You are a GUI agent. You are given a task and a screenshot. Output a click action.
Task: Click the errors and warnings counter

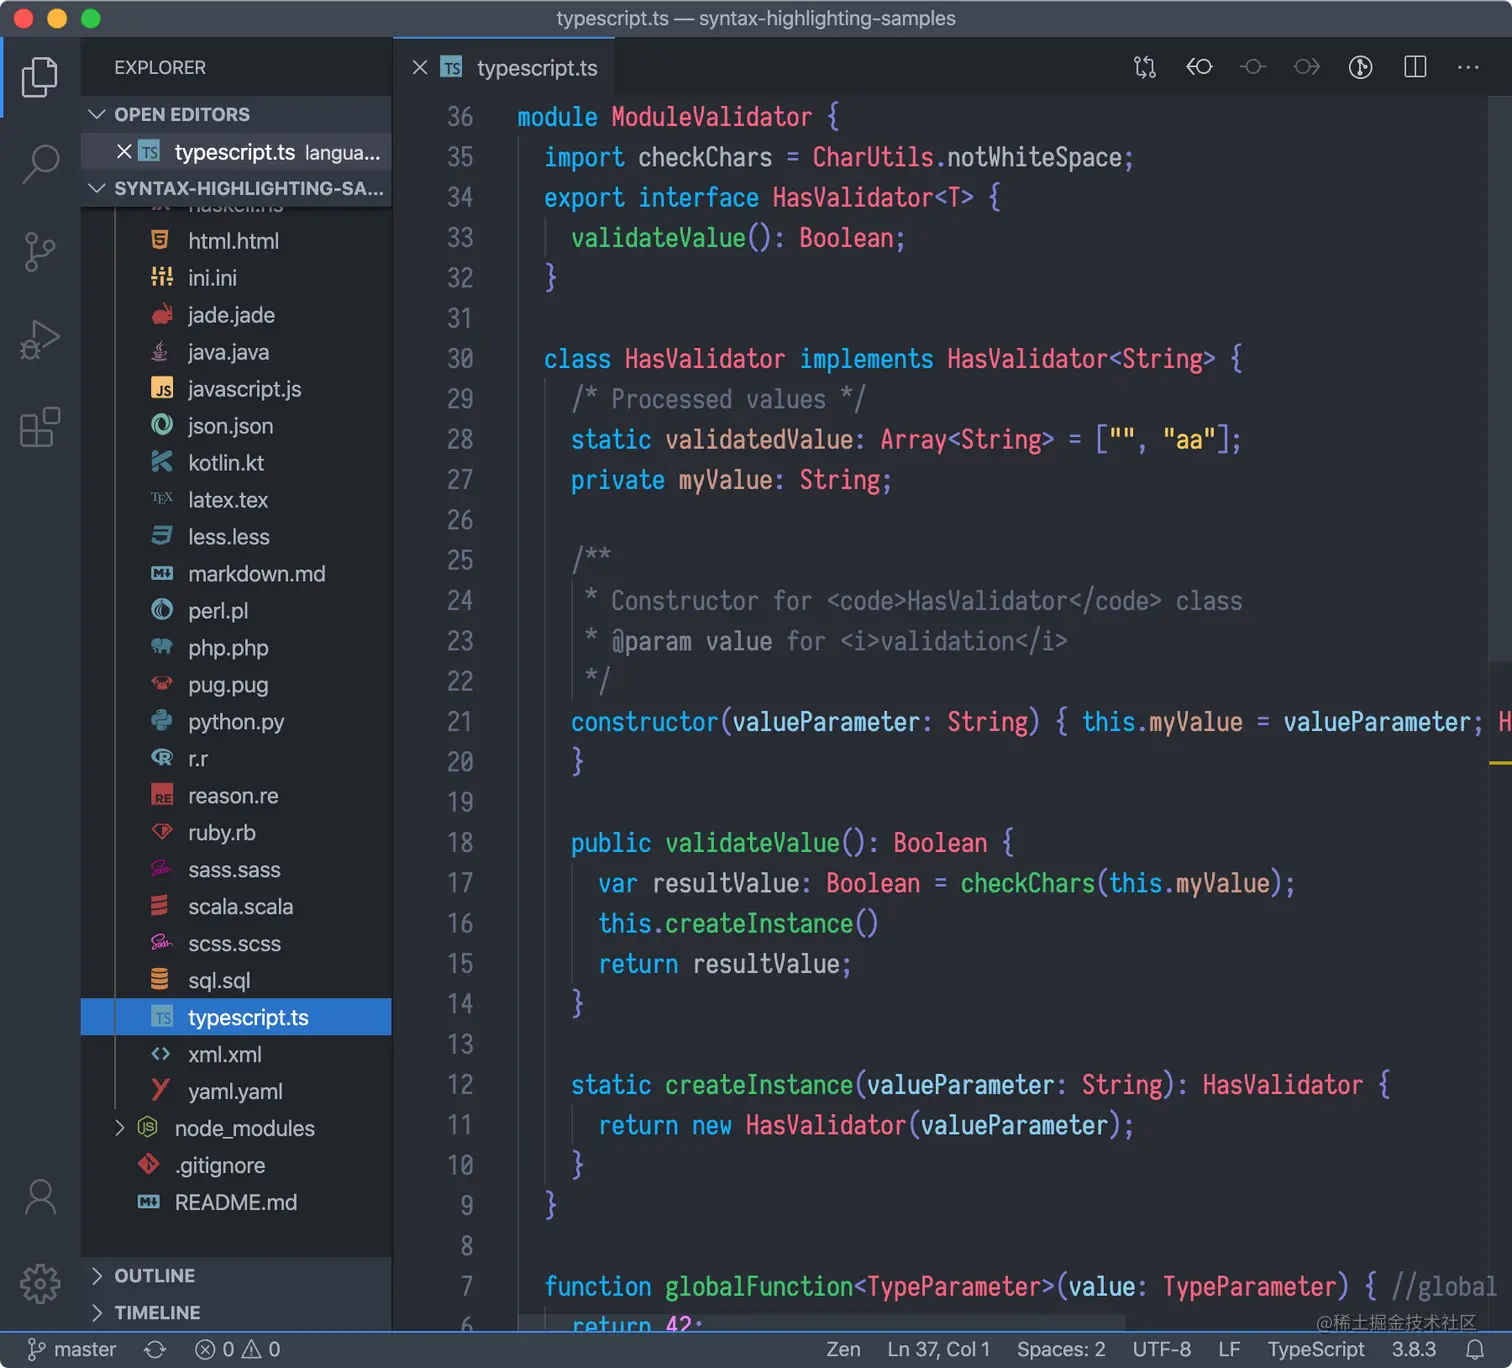236,1349
